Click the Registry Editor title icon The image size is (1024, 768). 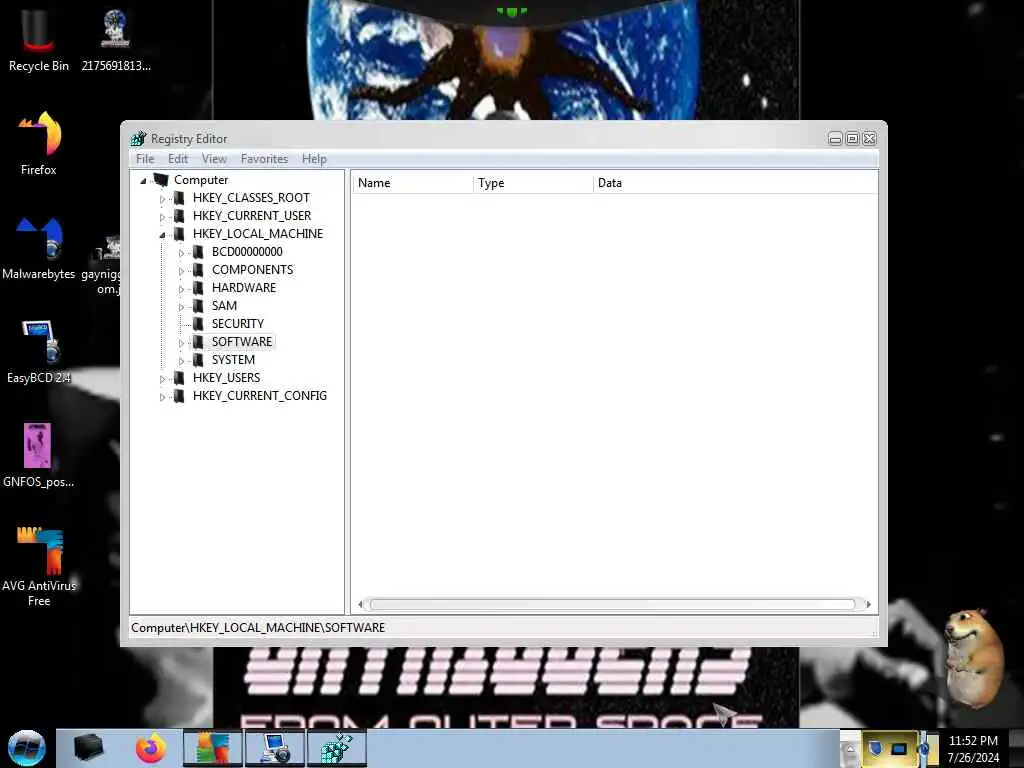[x=138, y=138]
